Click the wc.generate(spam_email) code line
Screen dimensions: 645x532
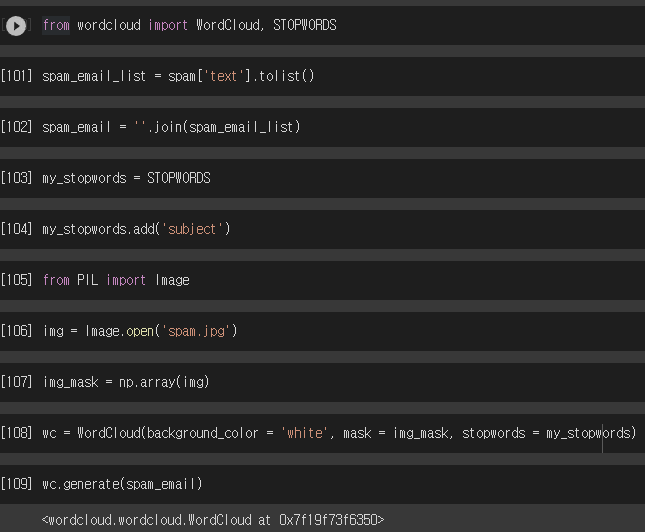click(123, 484)
